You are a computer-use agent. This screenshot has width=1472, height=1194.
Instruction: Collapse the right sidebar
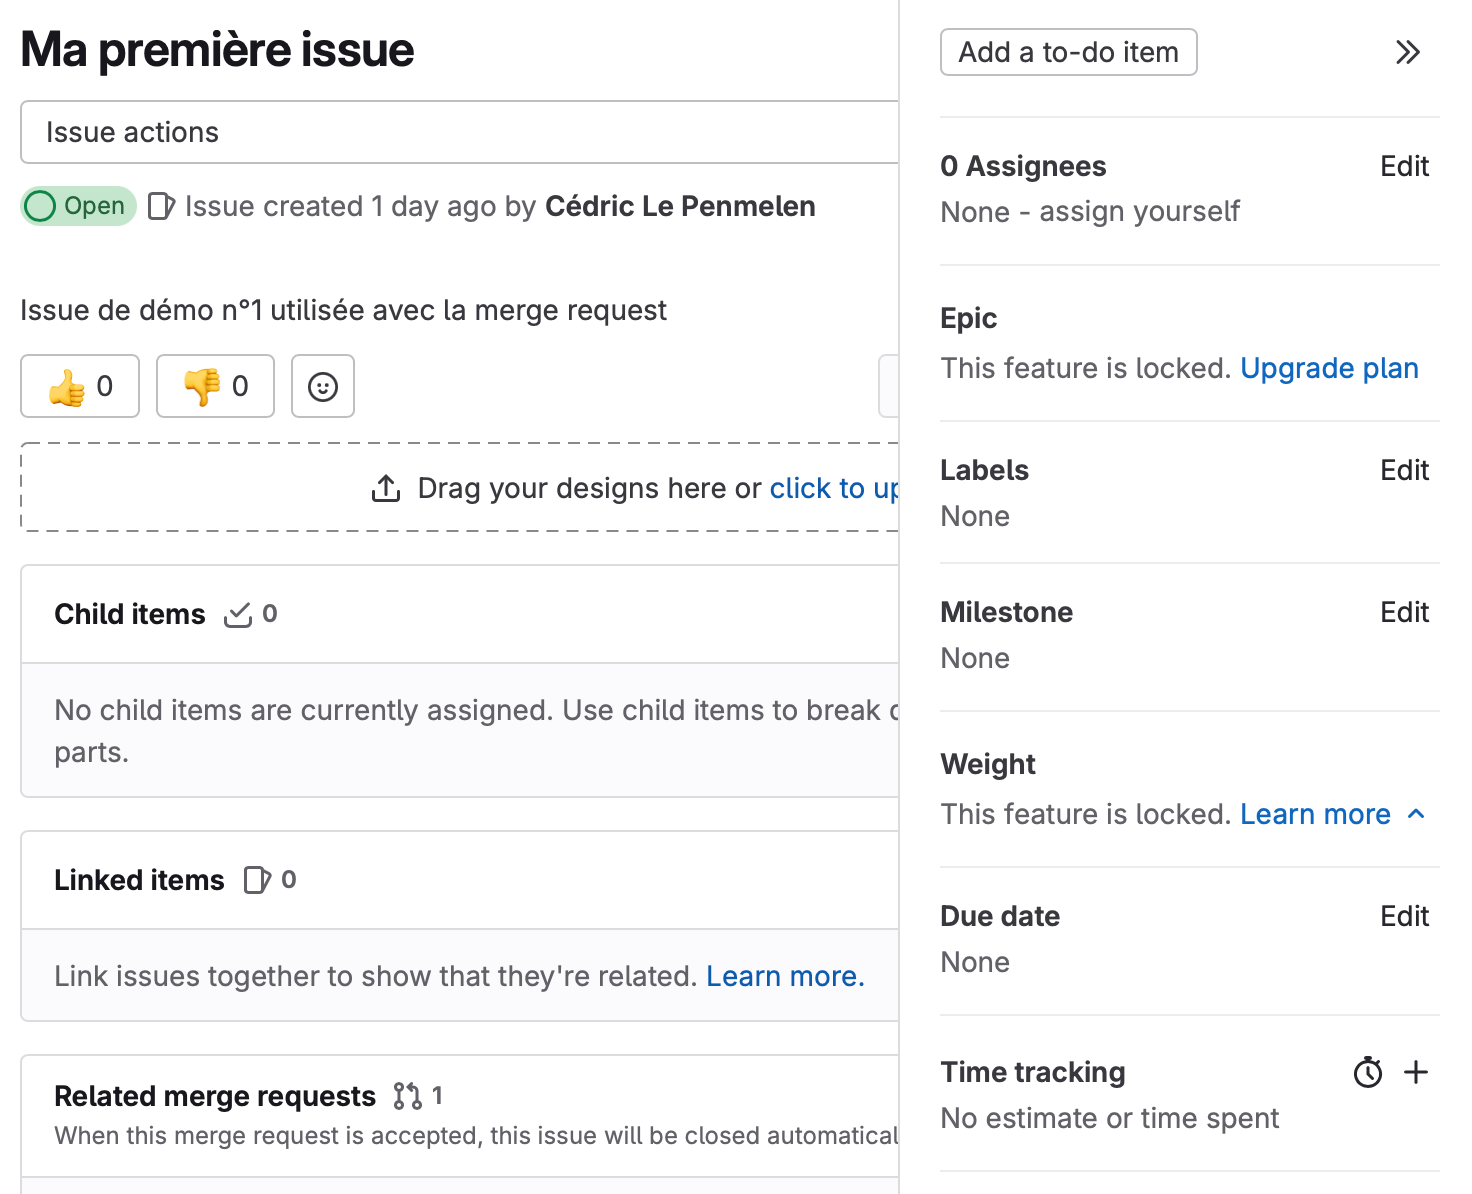[1407, 52]
